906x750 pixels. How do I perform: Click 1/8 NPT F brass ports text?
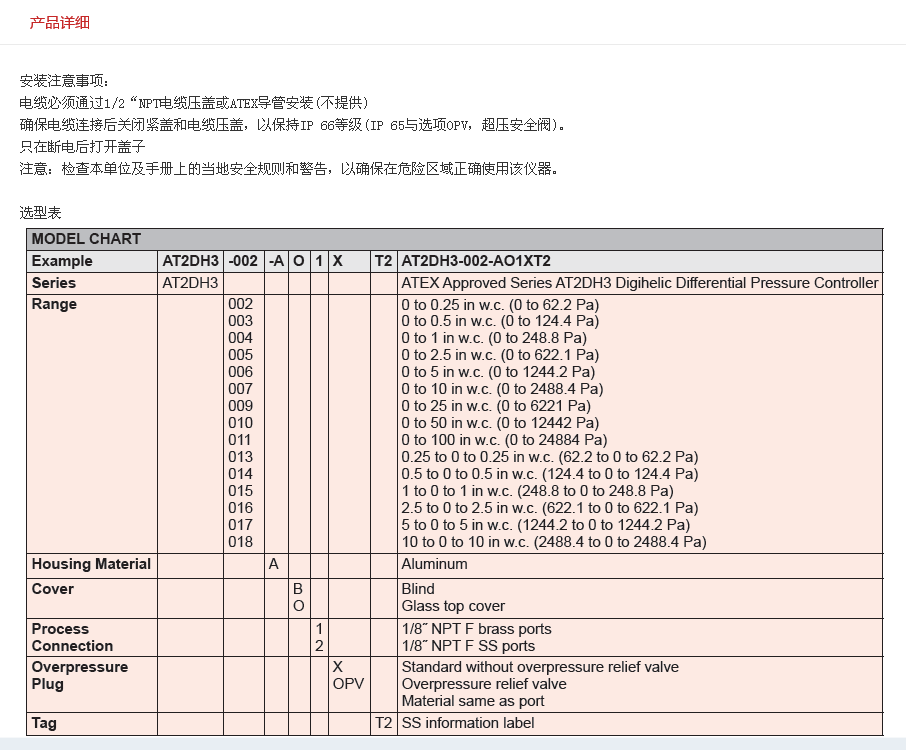(x=477, y=629)
